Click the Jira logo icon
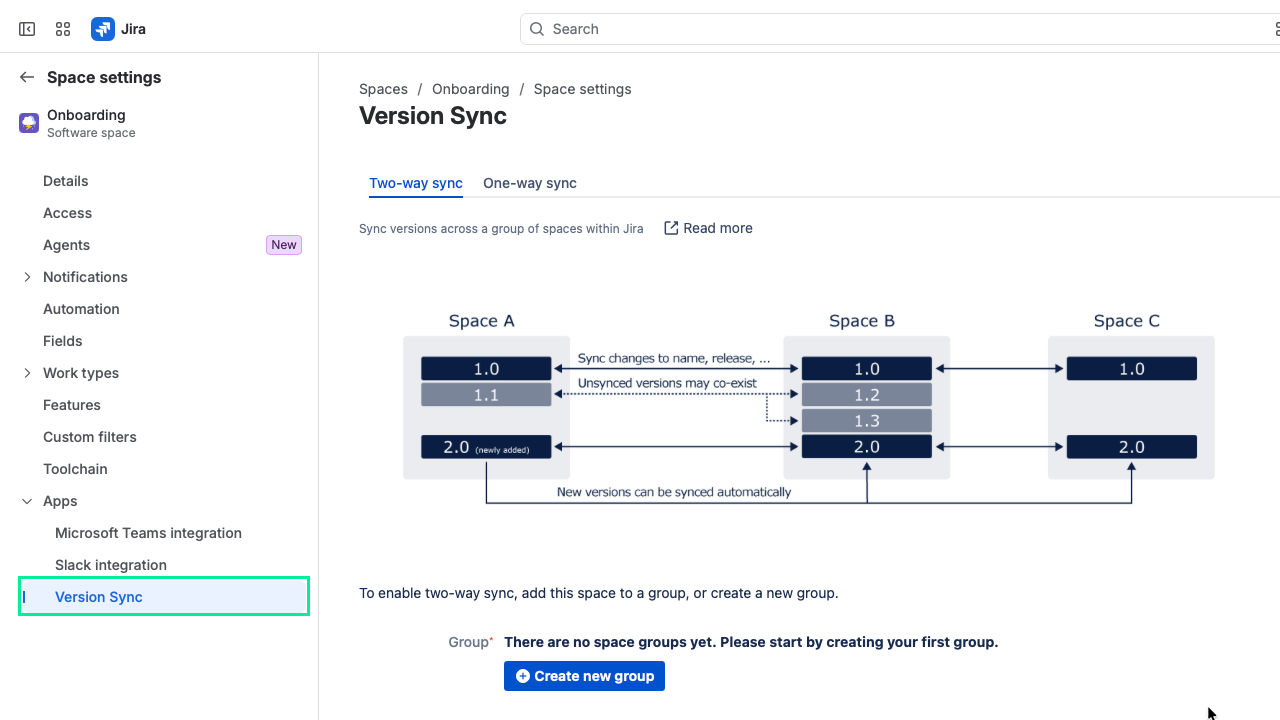1280x720 pixels. 102,29
